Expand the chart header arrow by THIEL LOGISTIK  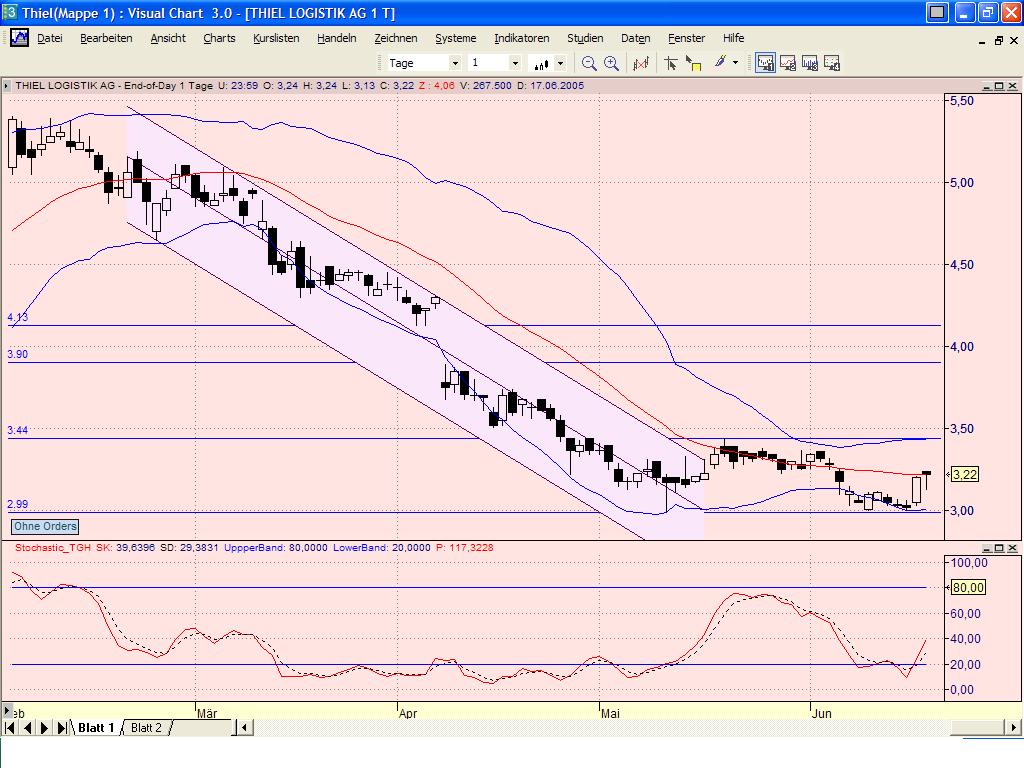click(6, 86)
